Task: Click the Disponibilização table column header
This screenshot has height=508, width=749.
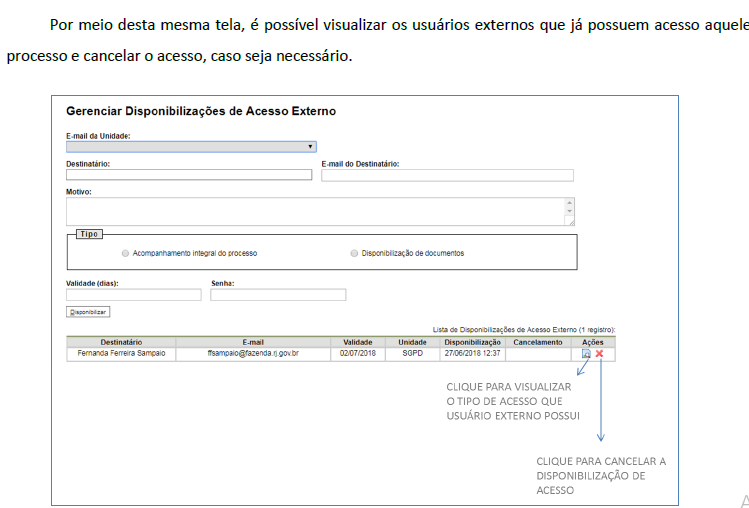Action: tap(472, 342)
